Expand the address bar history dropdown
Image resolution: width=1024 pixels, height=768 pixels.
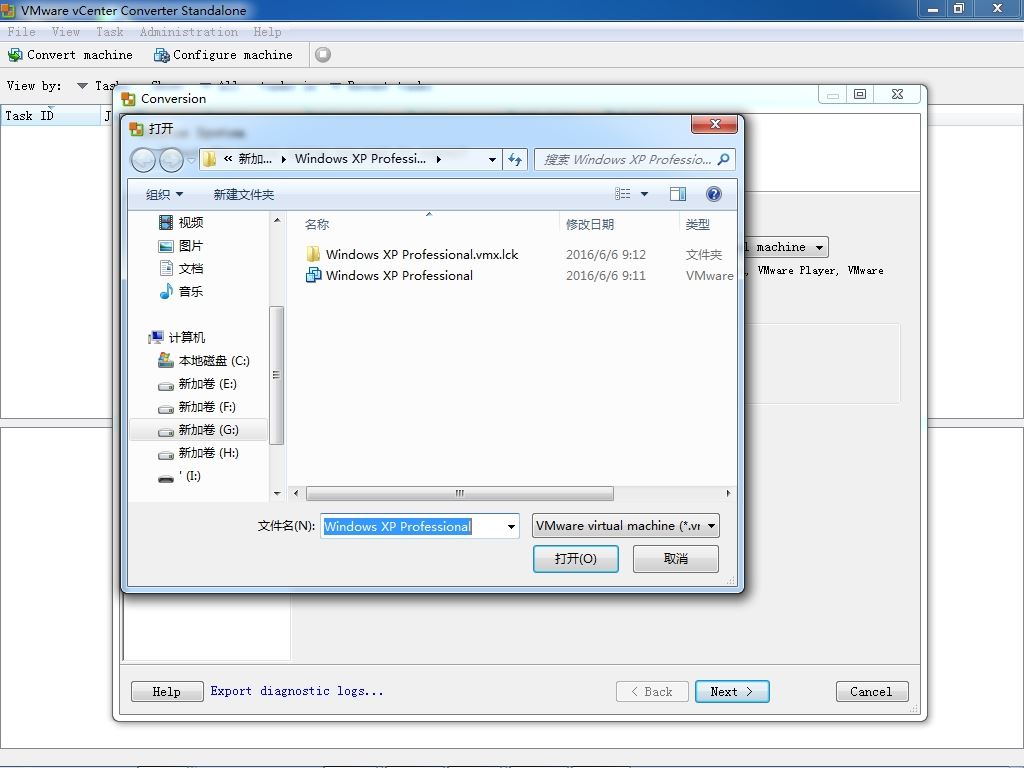tap(492, 159)
